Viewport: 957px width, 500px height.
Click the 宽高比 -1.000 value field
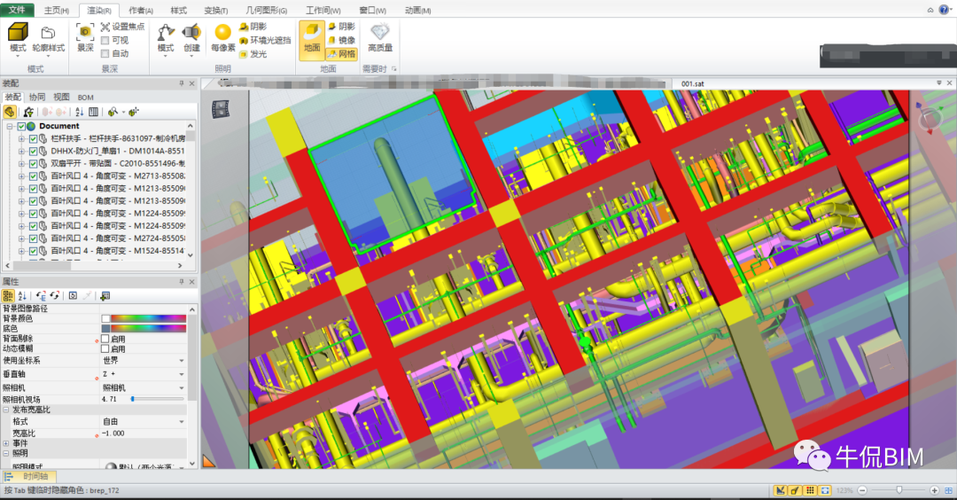point(143,433)
